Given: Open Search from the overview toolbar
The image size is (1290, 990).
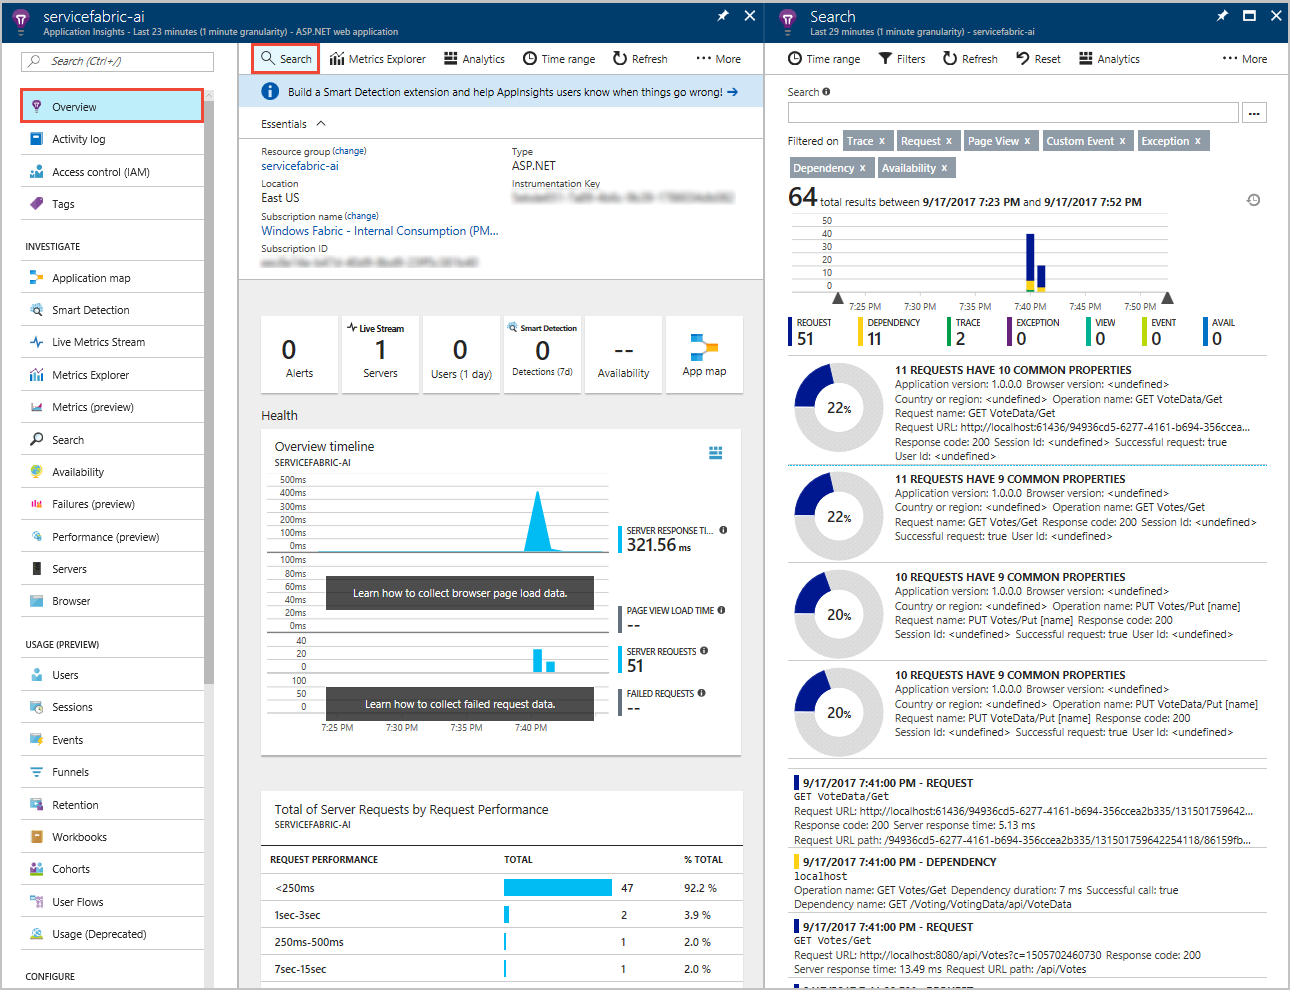Looking at the screenshot, I should coord(286,59).
